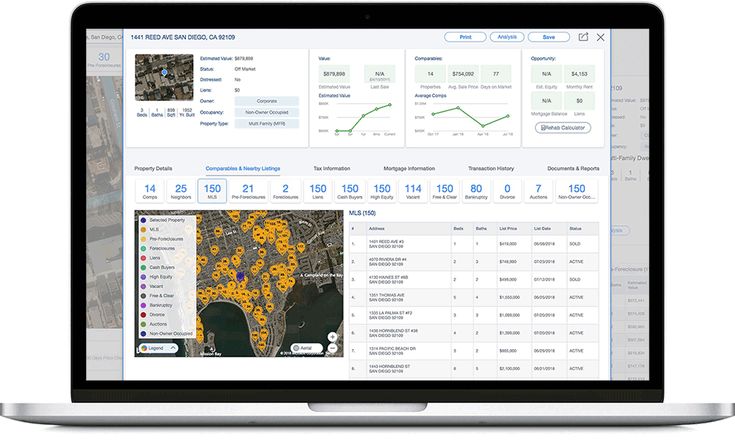
Task: Select the 14 Comps tile
Action: point(150,191)
